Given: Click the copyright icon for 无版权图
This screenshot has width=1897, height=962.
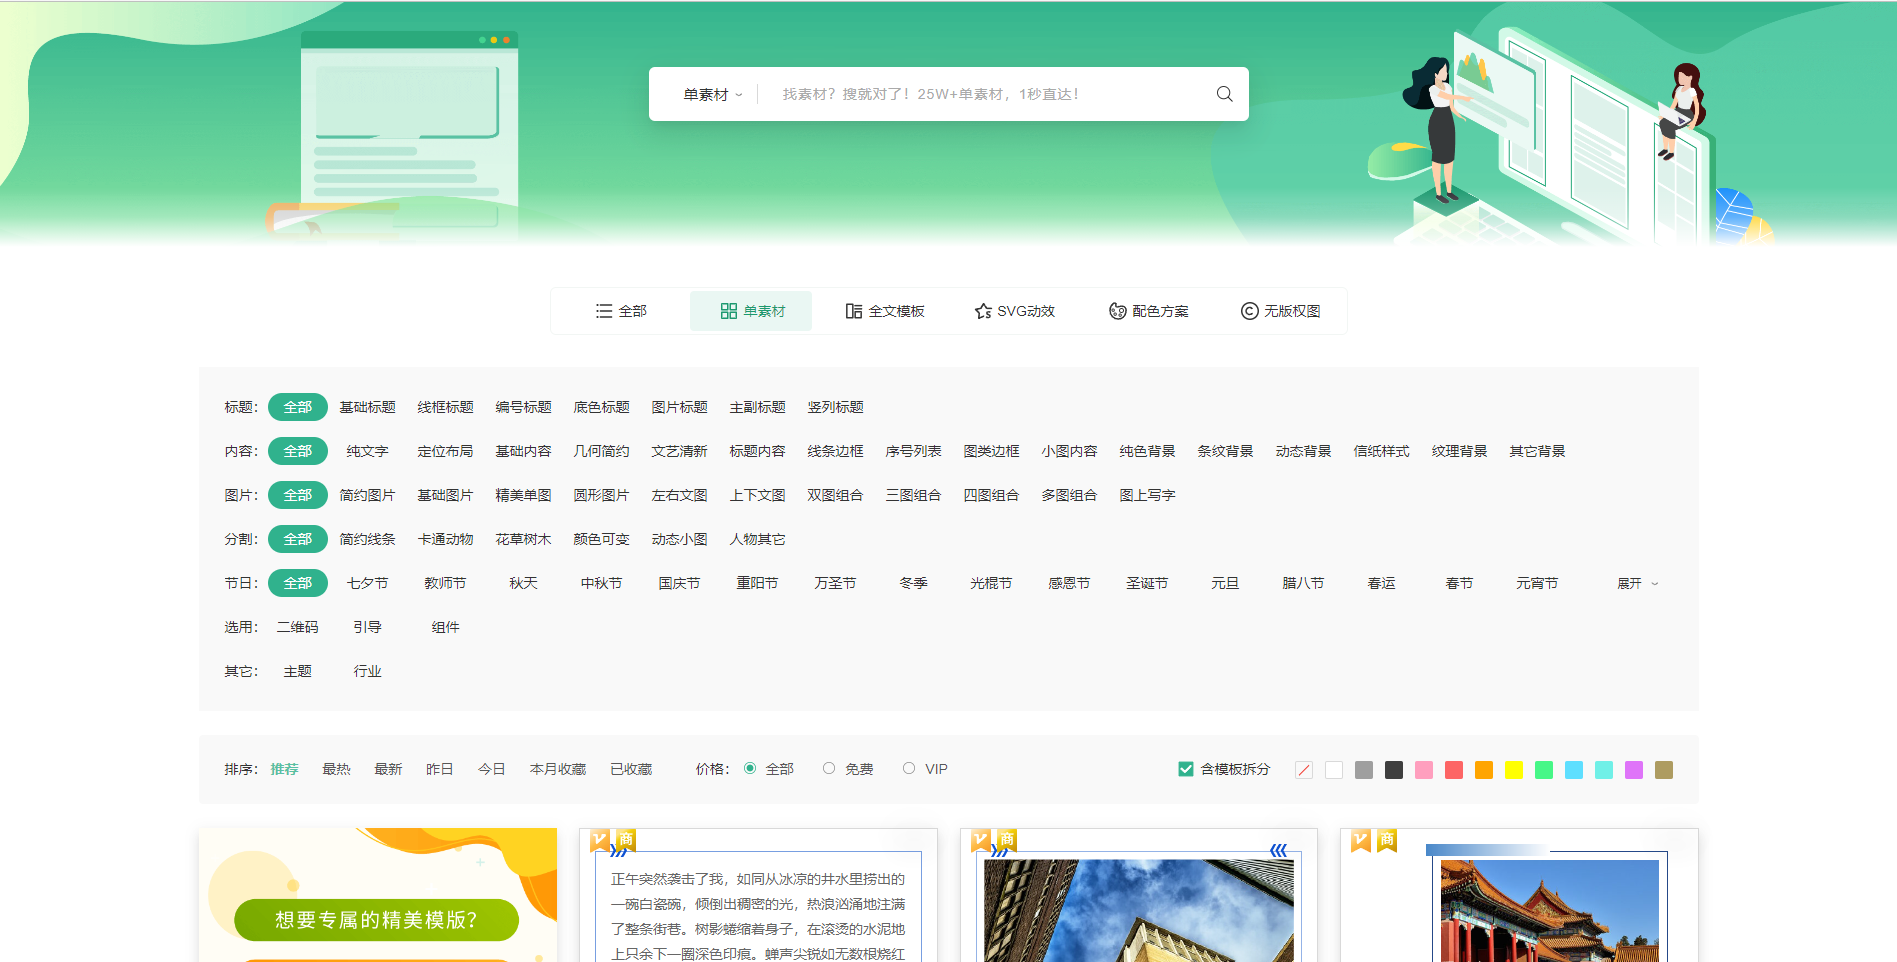Looking at the screenshot, I should pos(1249,311).
